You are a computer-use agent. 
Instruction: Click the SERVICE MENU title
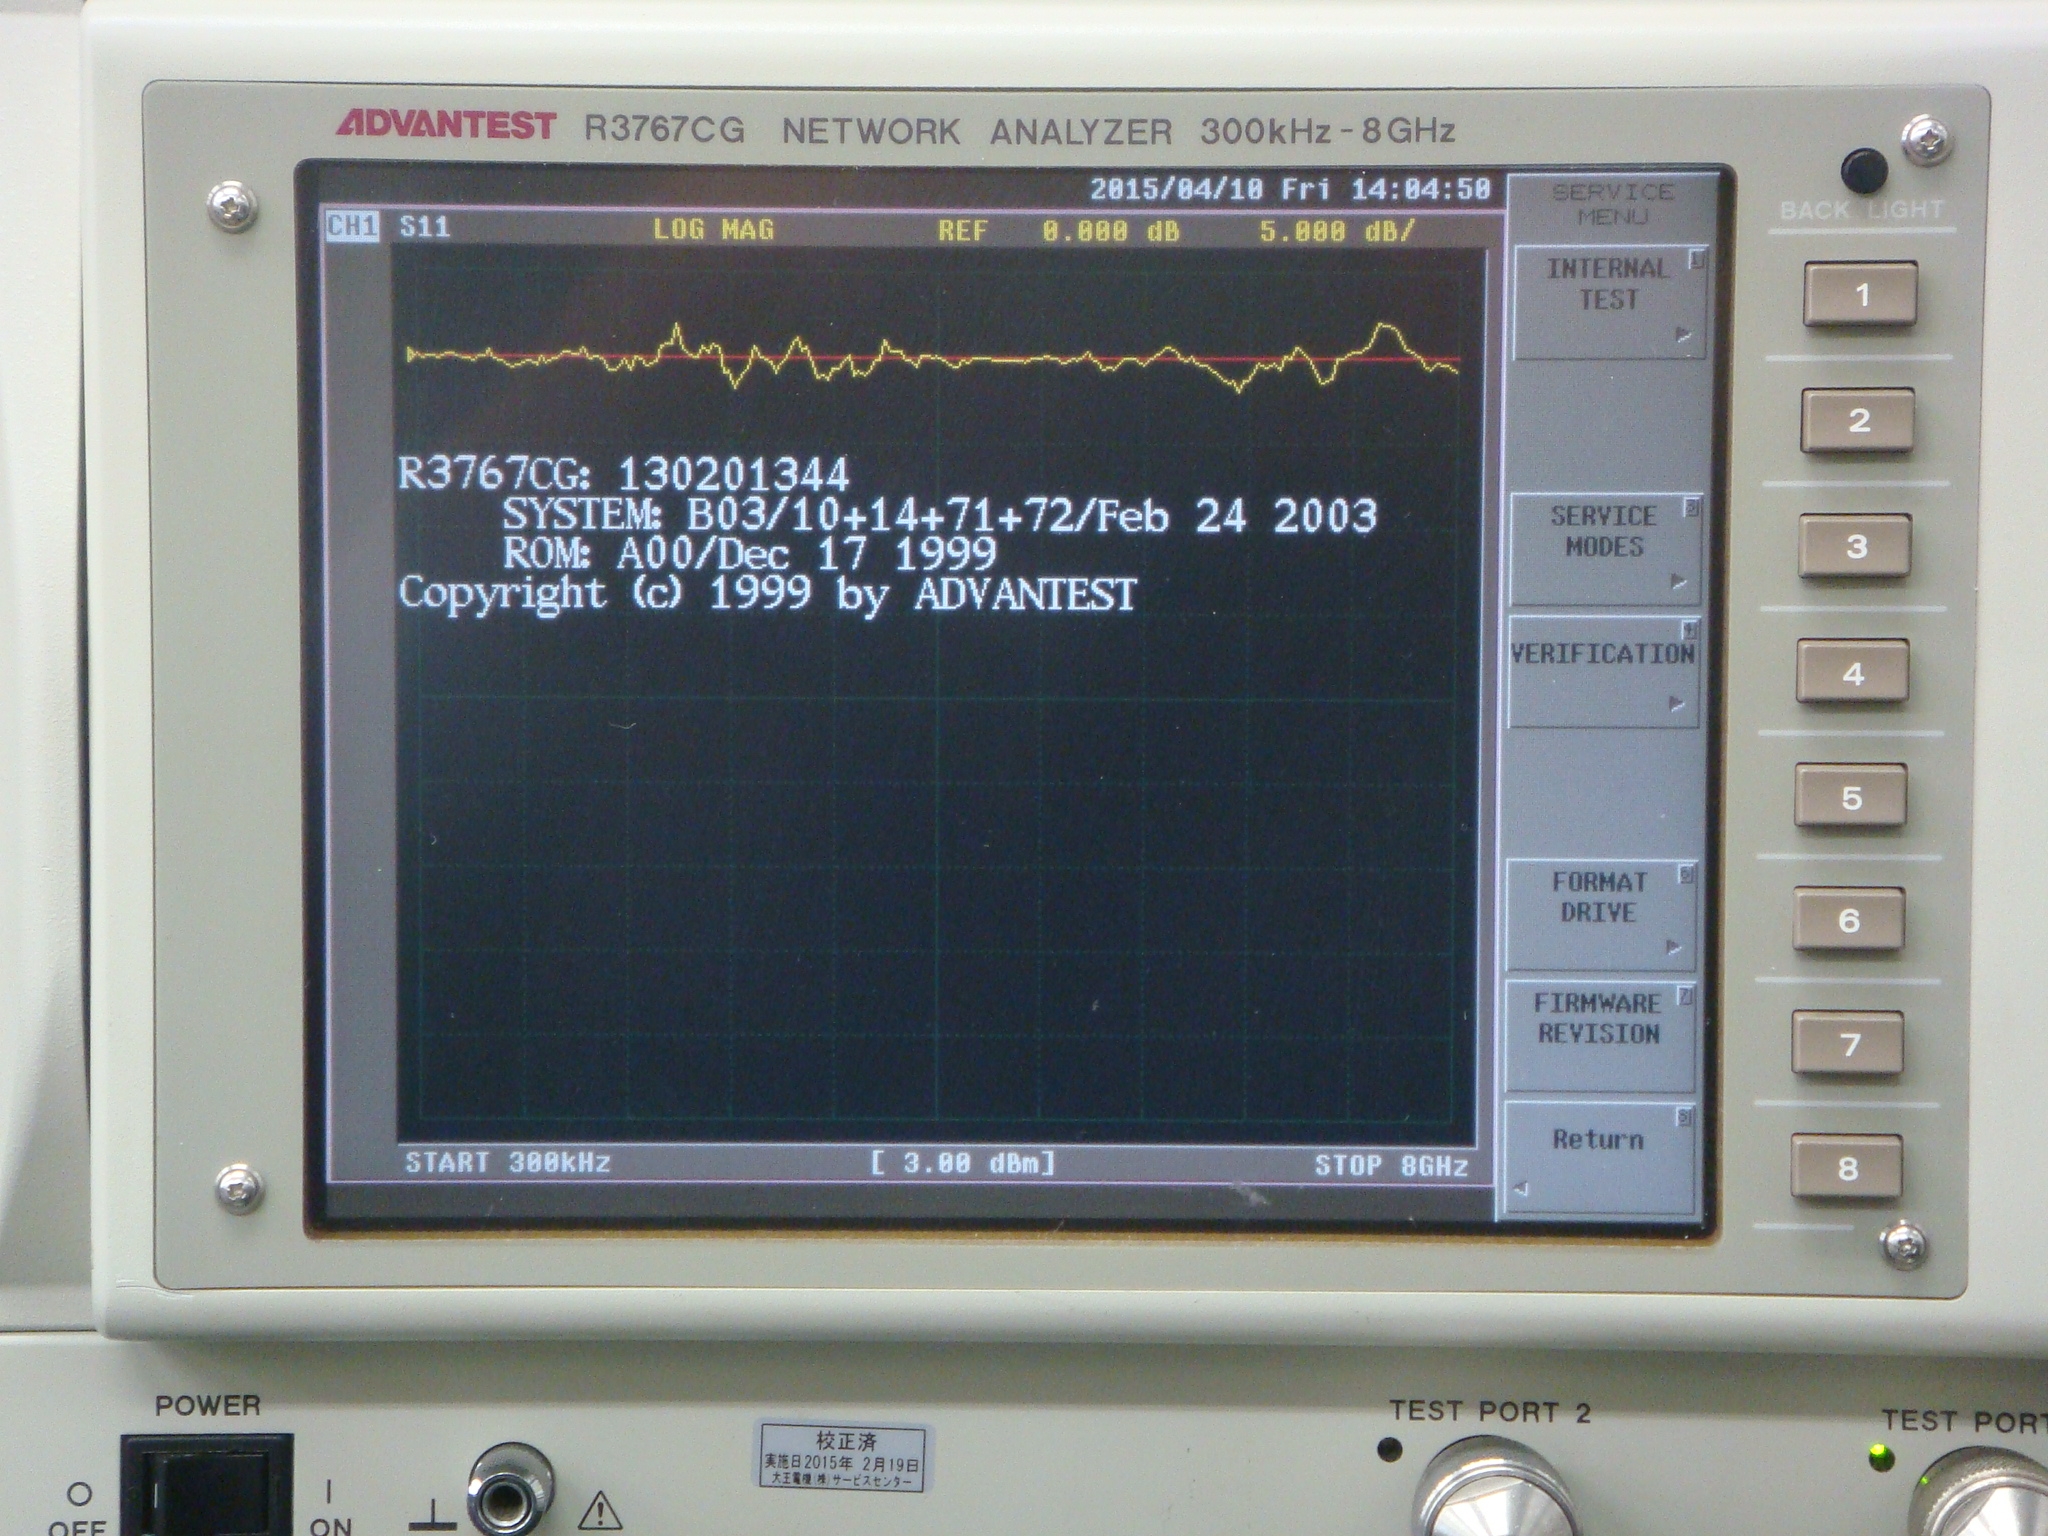click(1612, 204)
